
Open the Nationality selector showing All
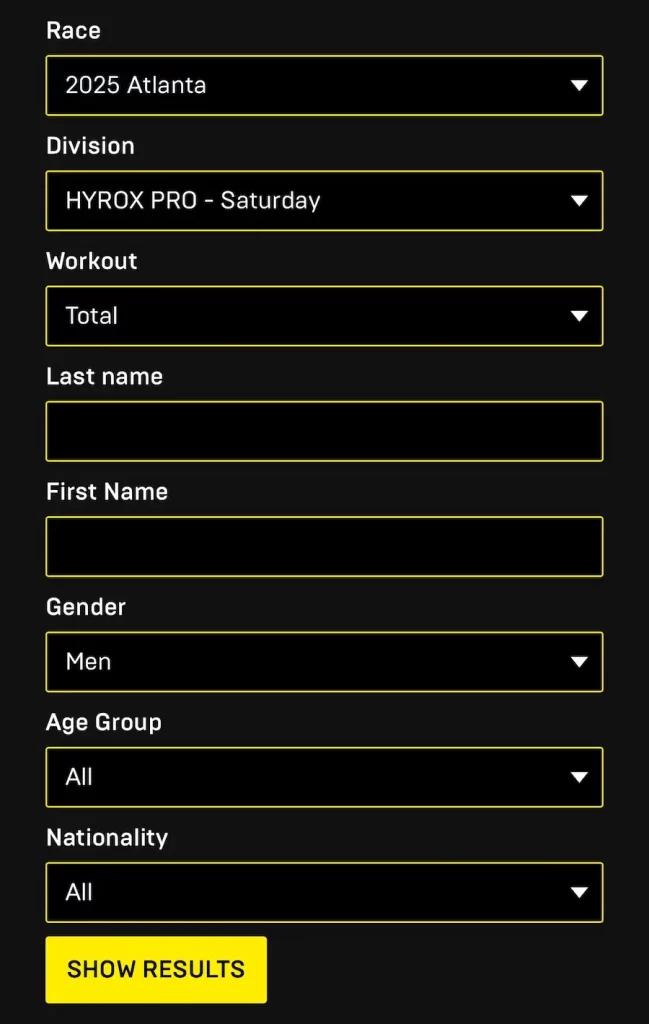point(324,893)
